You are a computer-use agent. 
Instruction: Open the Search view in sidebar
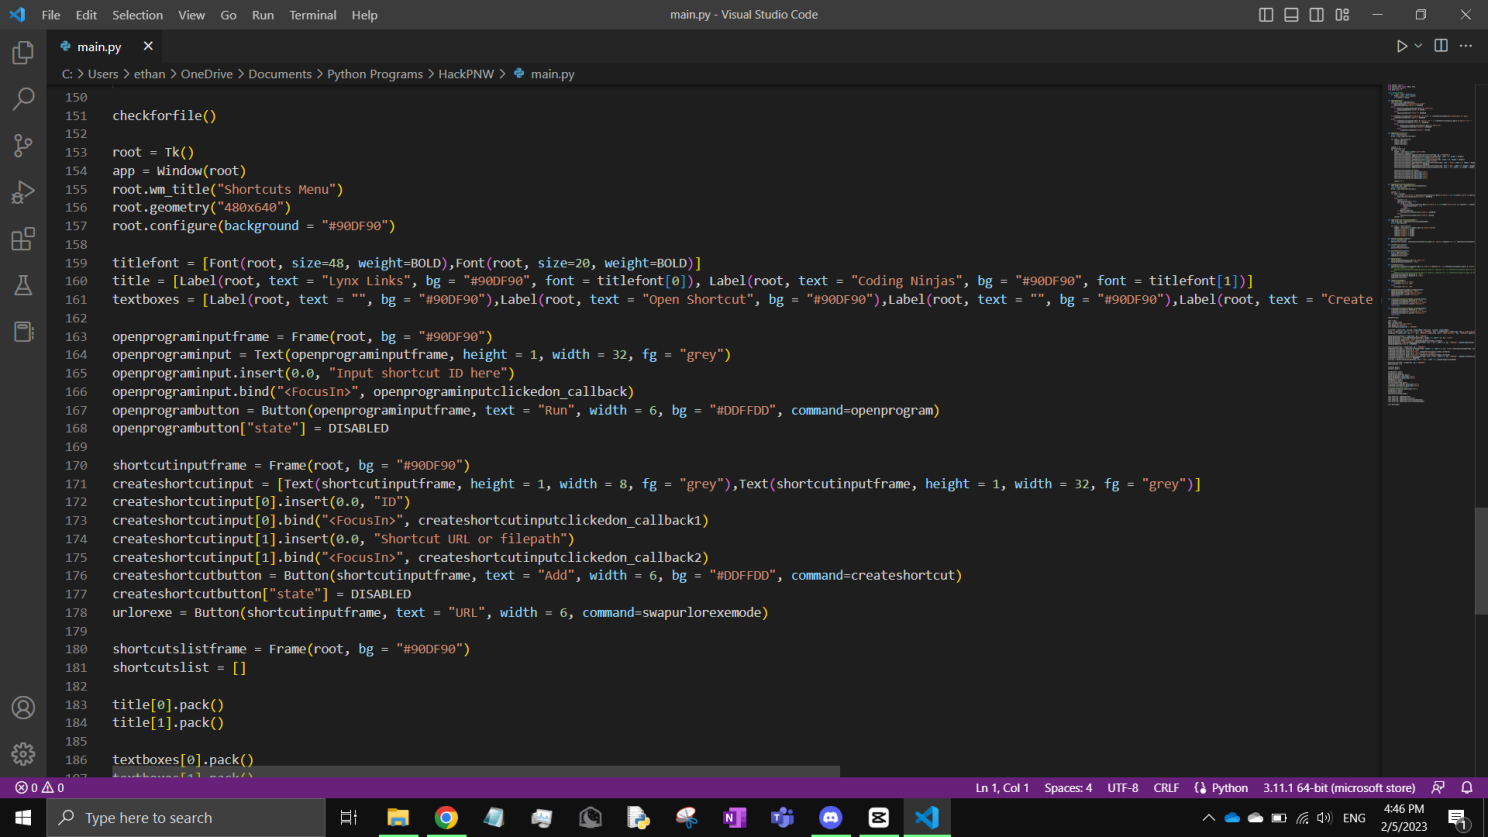[x=23, y=99]
